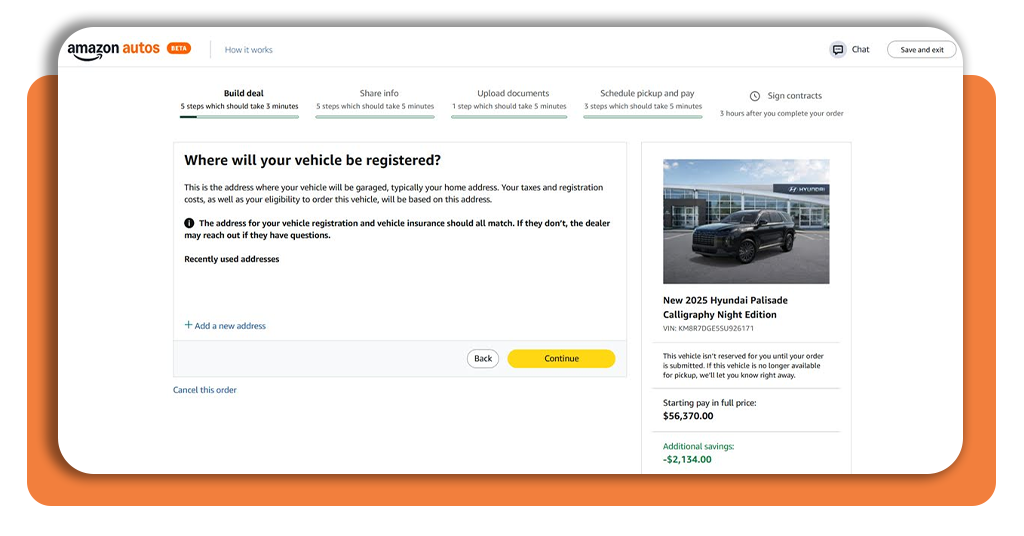Click the orange BETA badge
Viewport: 1024px width, 536px height.
179,48
